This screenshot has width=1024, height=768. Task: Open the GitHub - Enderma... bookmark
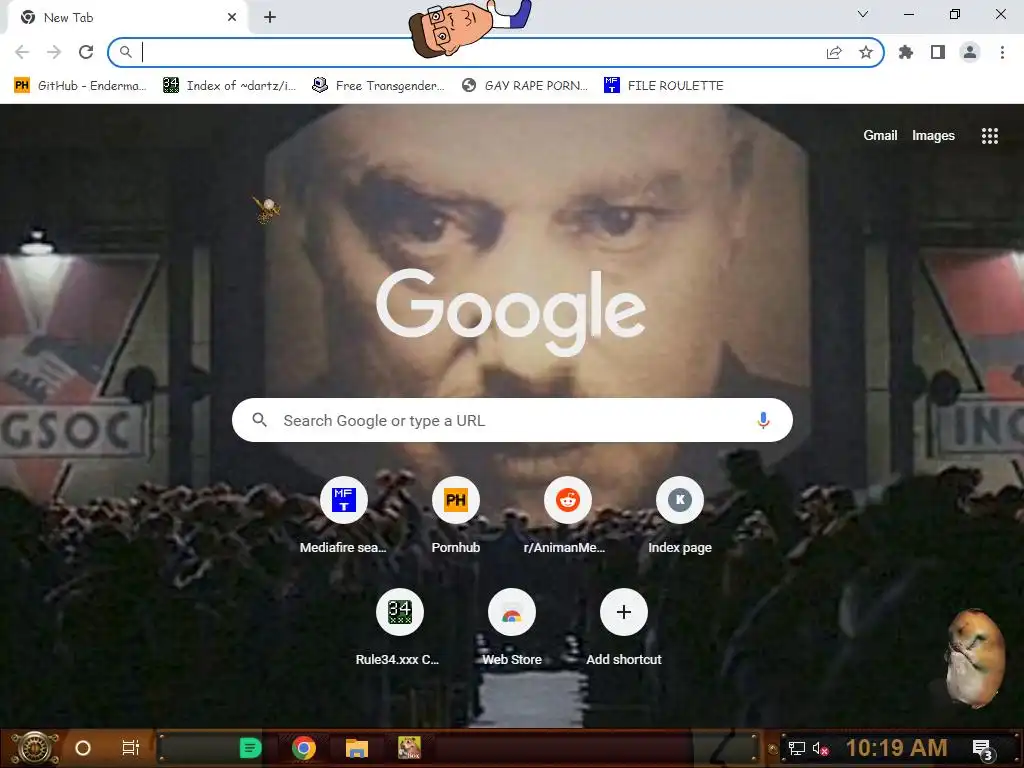click(x=80, y=86)
